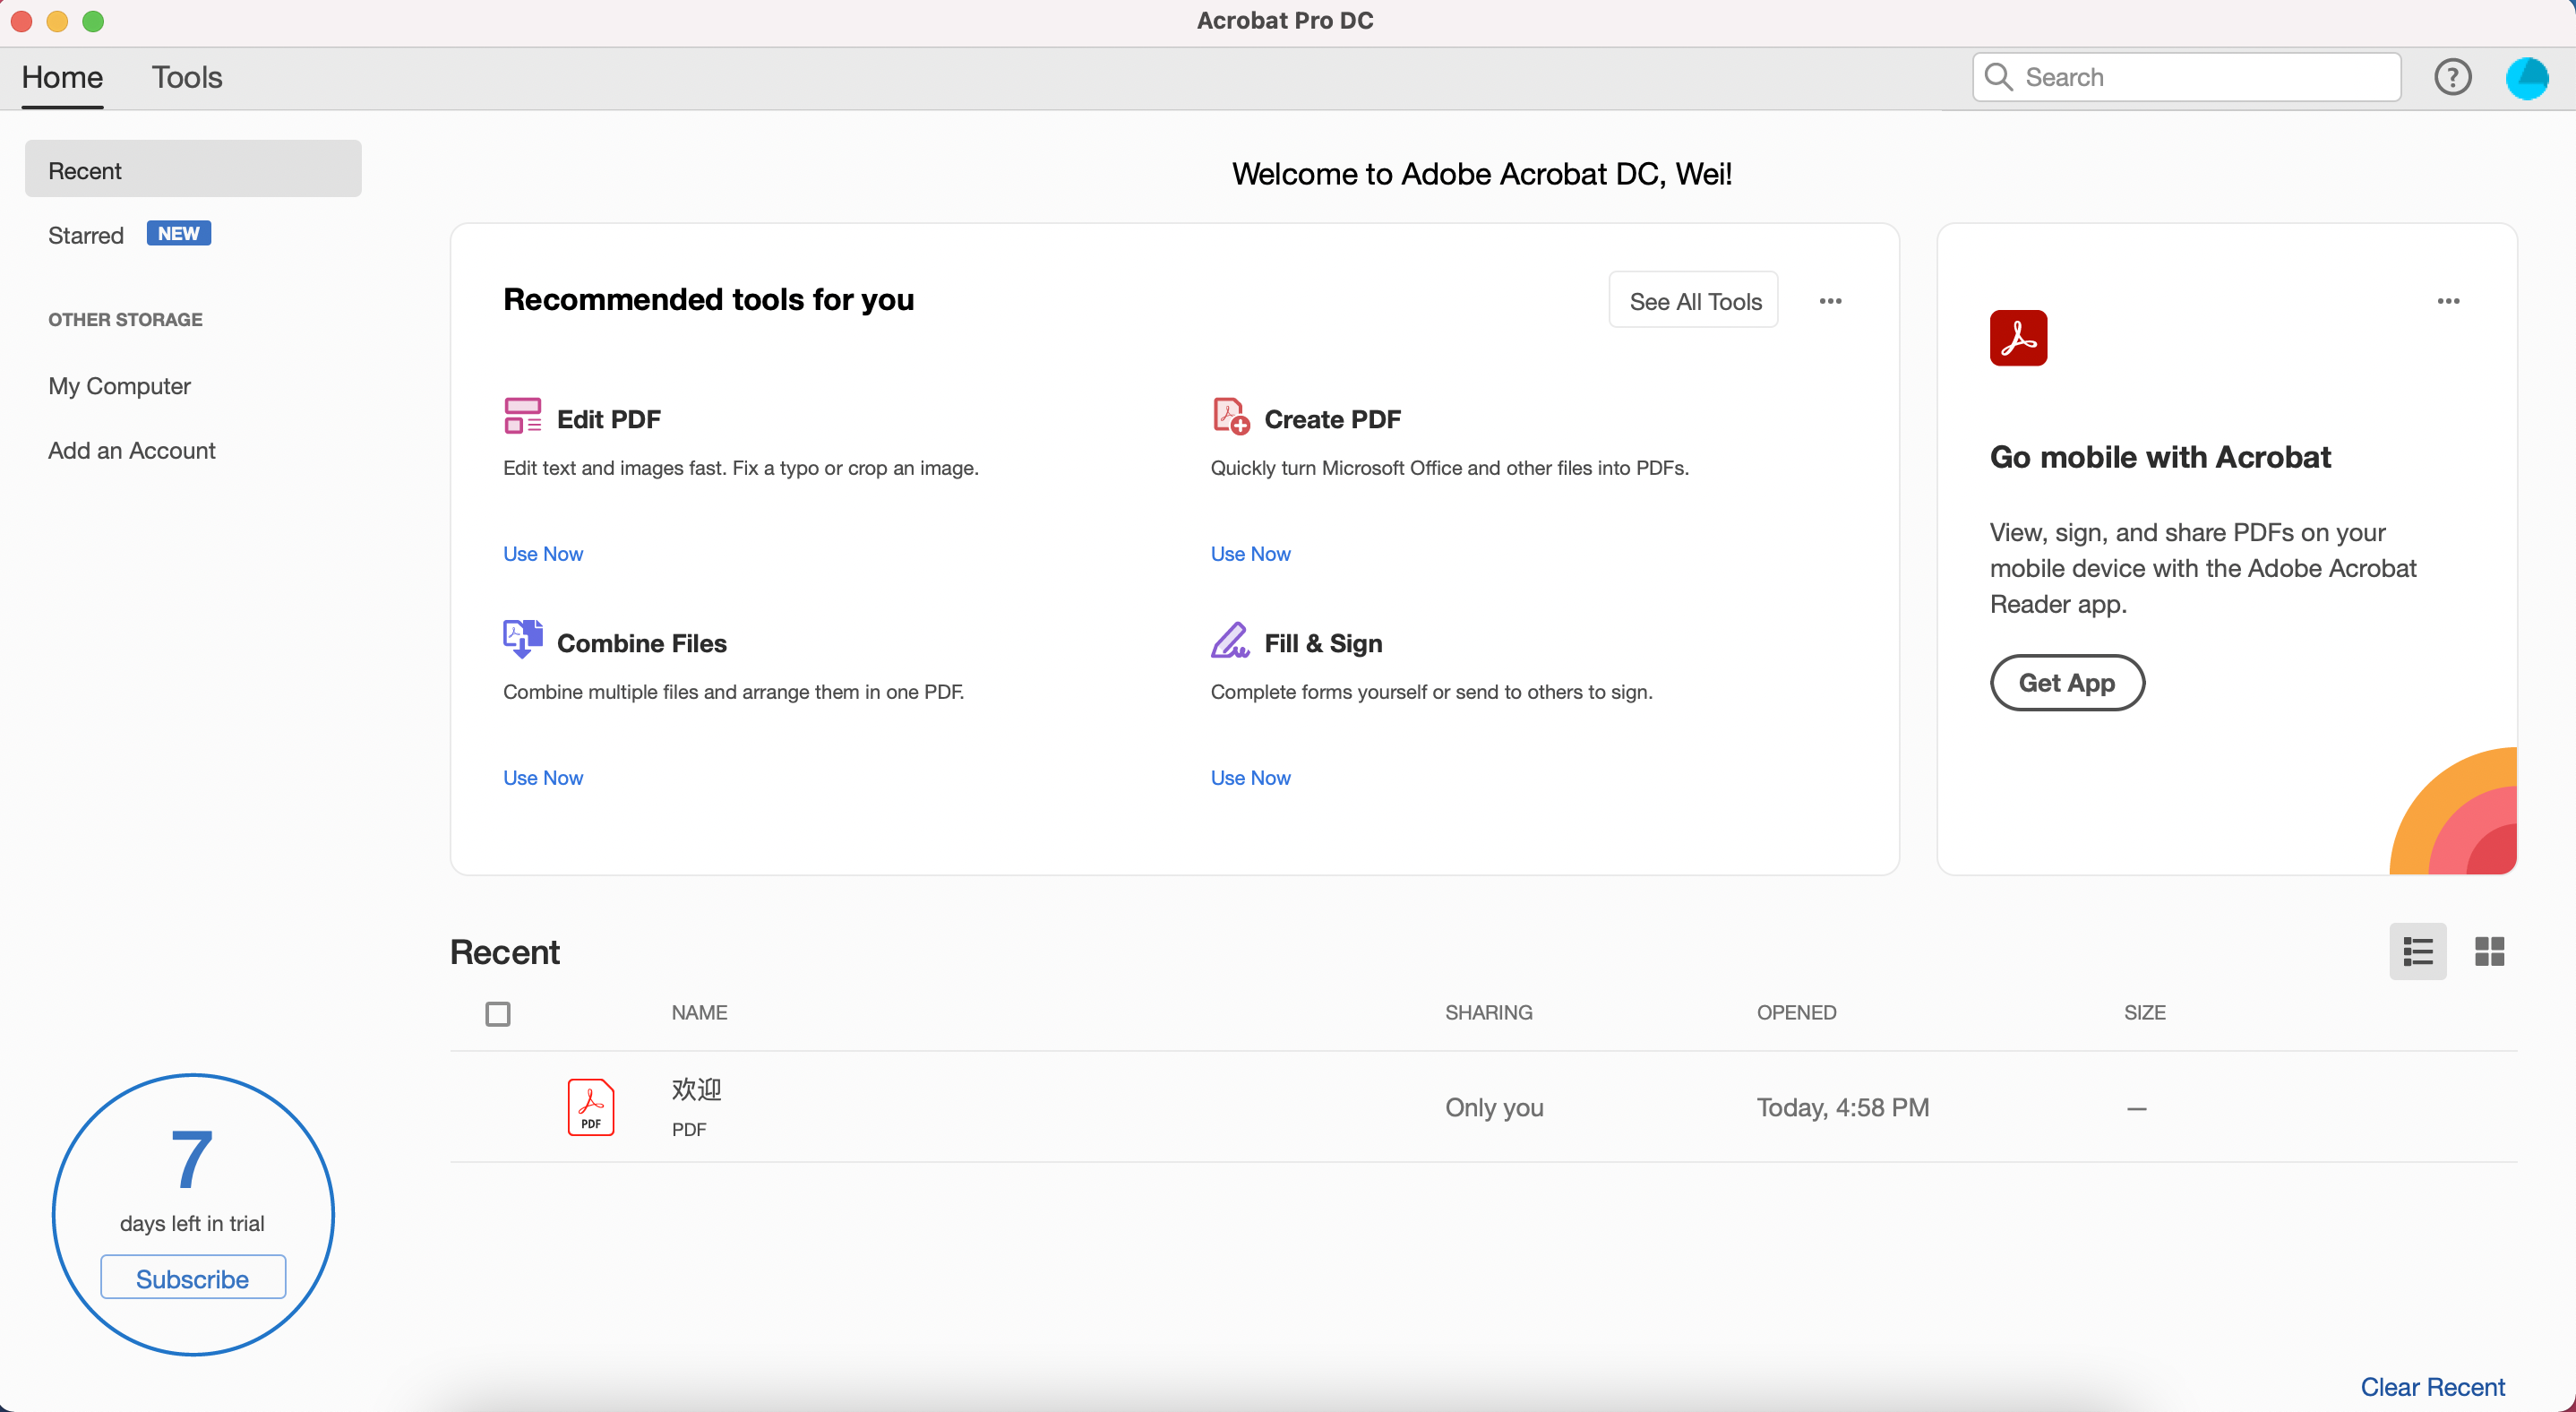Click Clear Recent link
2576x1412 pixels.
click(2432, 1386)
